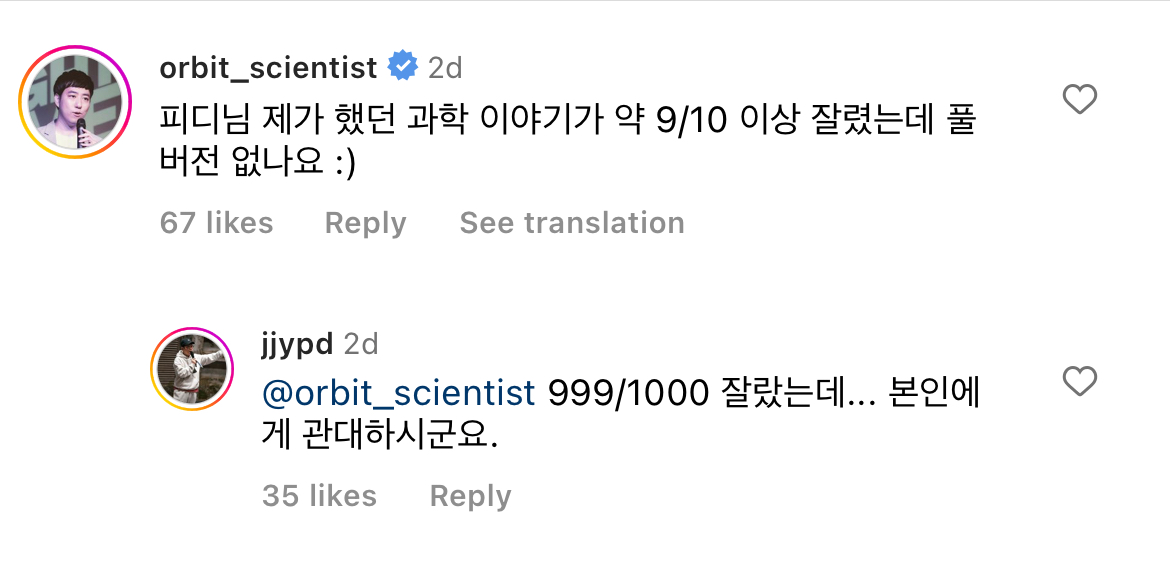This screenshot has width=1170, height=579.
Task: Tap the heart icon beside orbit_scientist's comment
Action: [1078, 100]
